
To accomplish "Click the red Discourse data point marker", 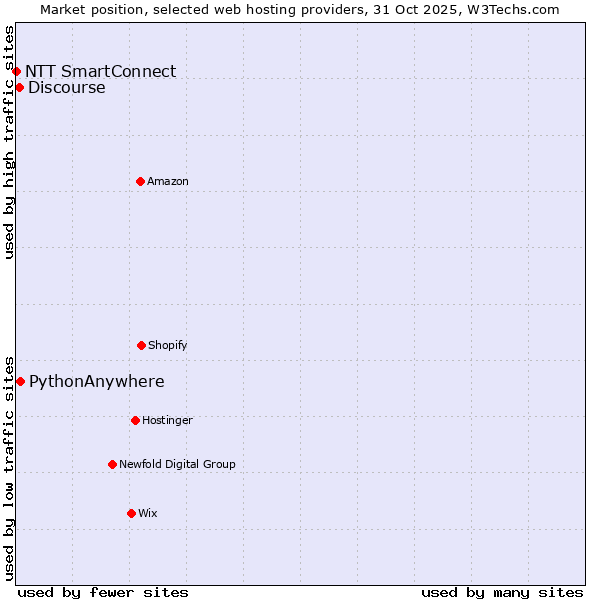I will 19,87.
